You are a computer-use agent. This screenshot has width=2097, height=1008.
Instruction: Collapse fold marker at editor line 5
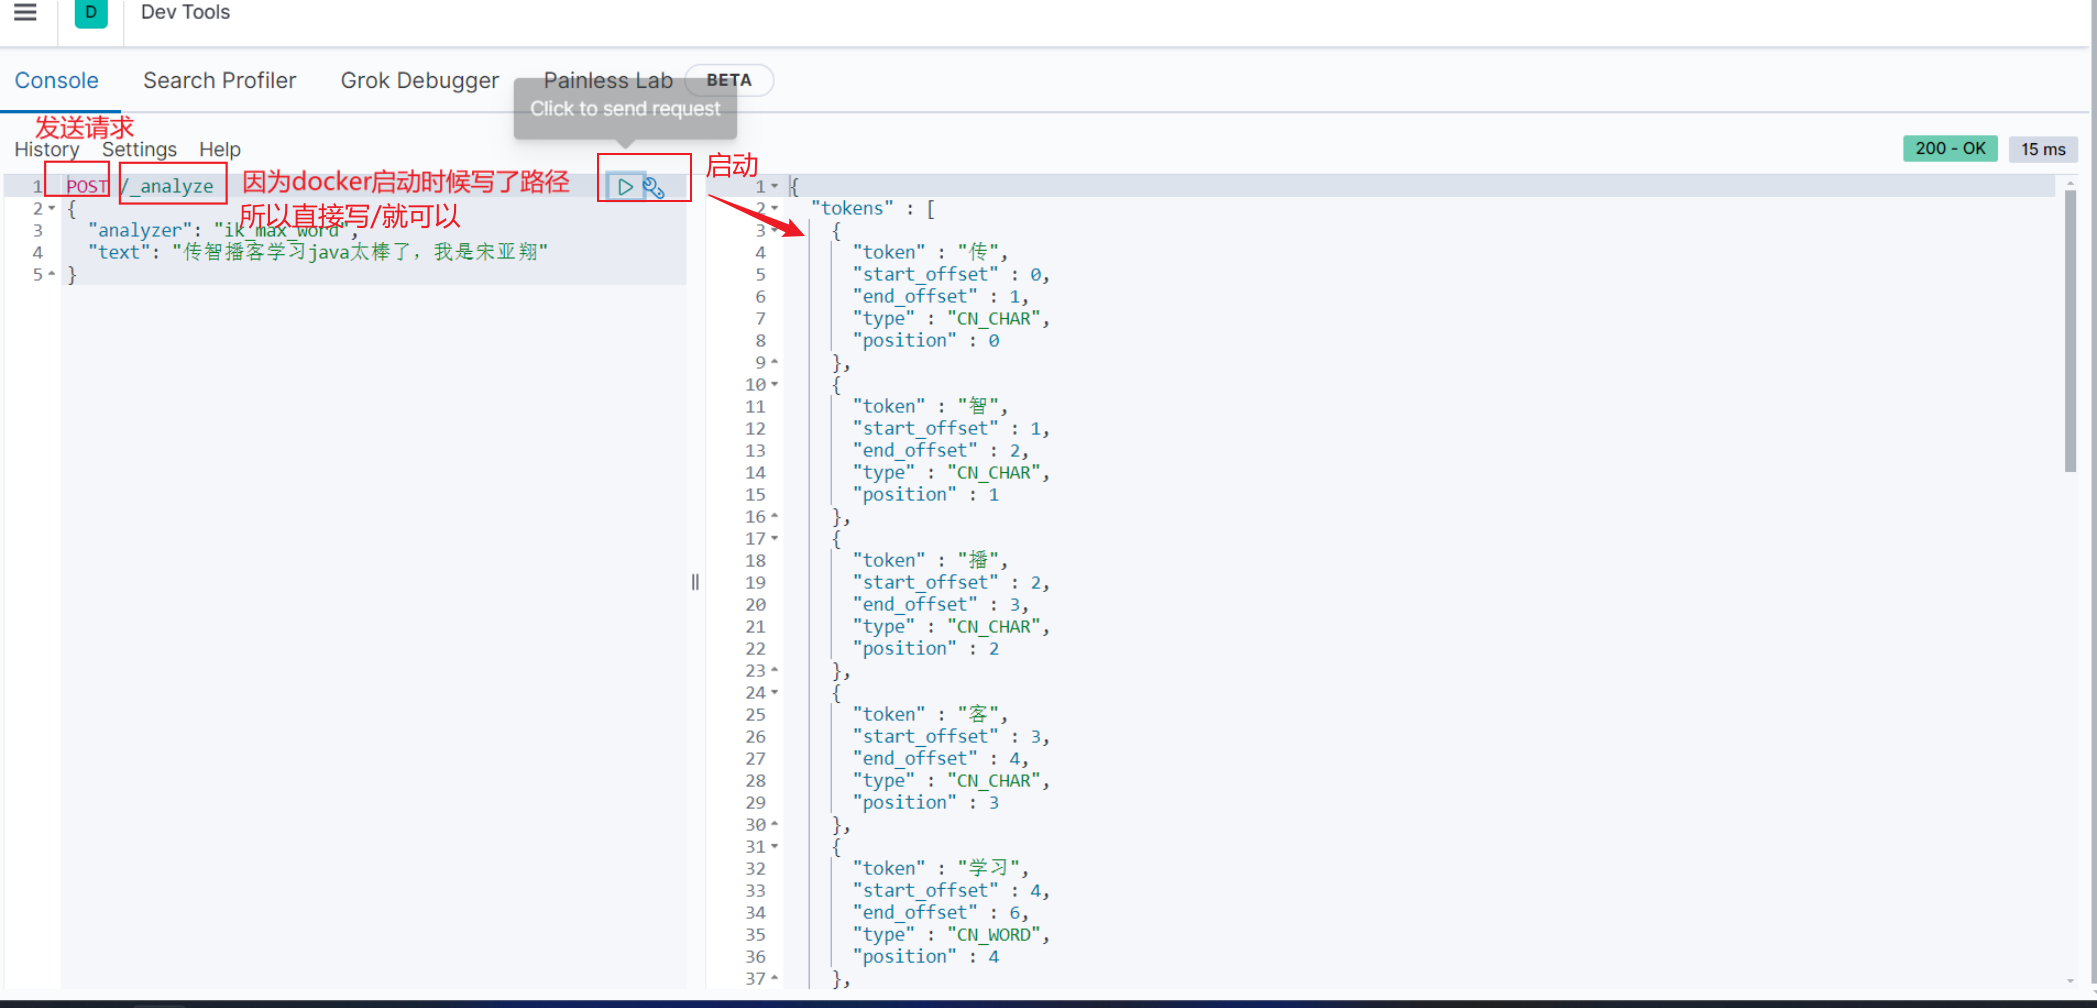click(x=51, y=275)
